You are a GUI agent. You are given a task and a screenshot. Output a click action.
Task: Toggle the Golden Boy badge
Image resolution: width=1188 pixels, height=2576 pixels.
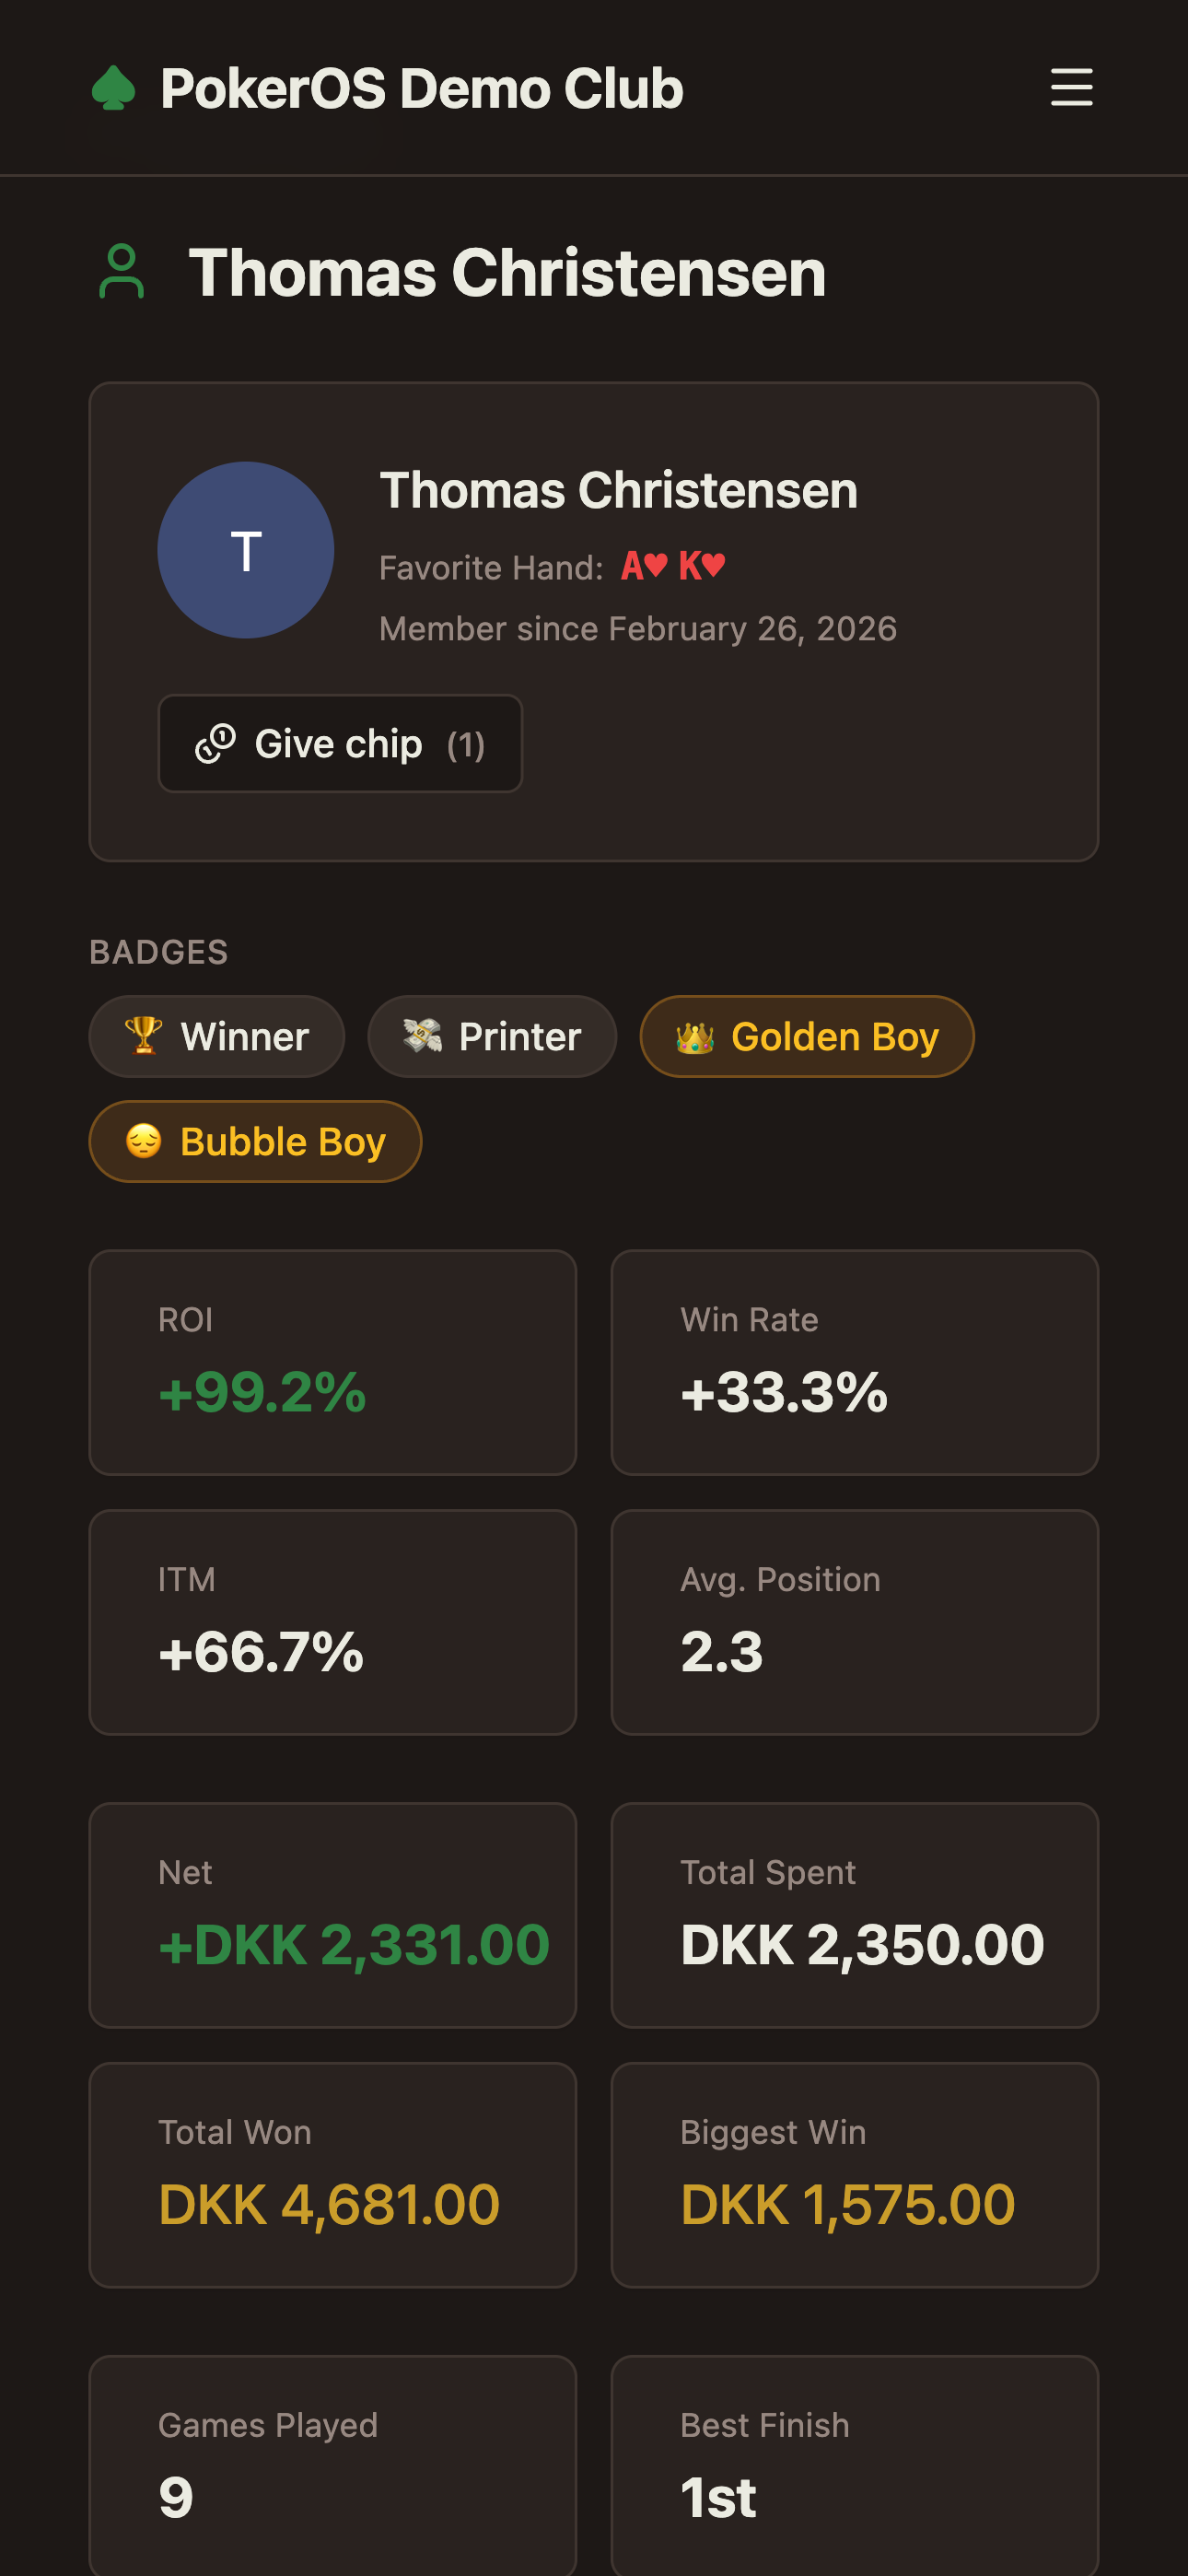click(x=806, y=1036)
